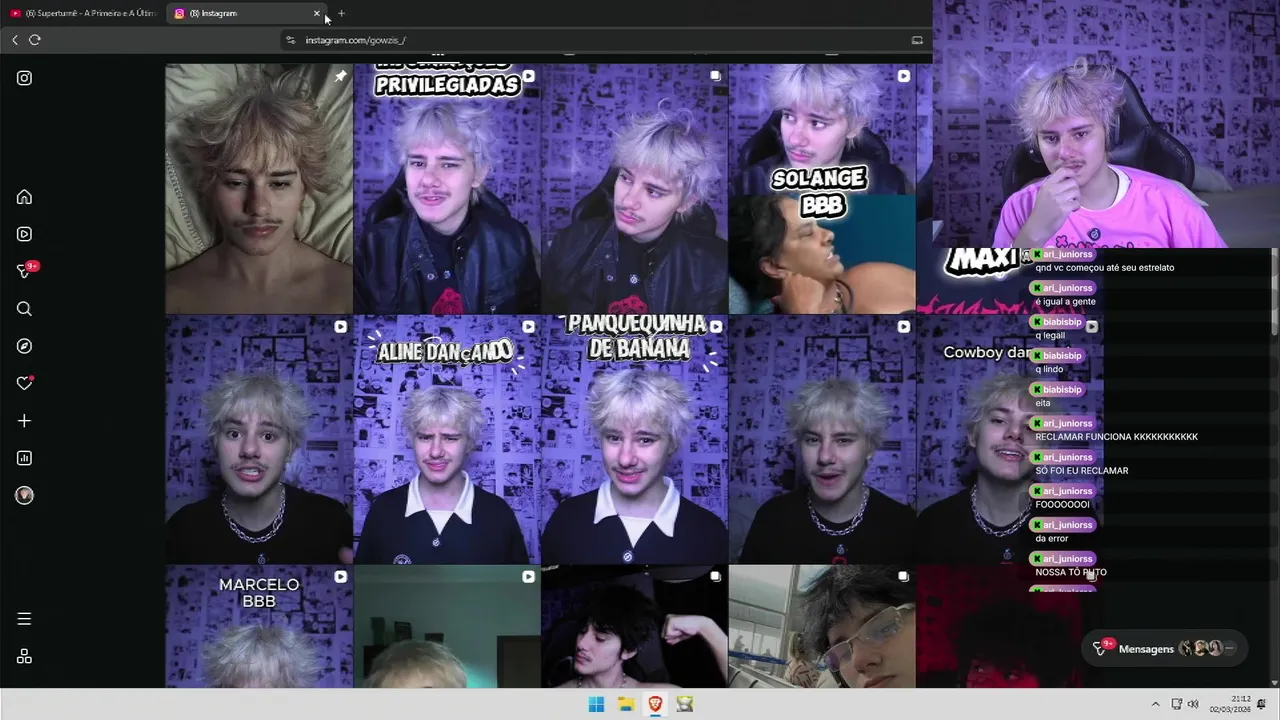Open Reels from the sidebar

(x=24, y=234)
